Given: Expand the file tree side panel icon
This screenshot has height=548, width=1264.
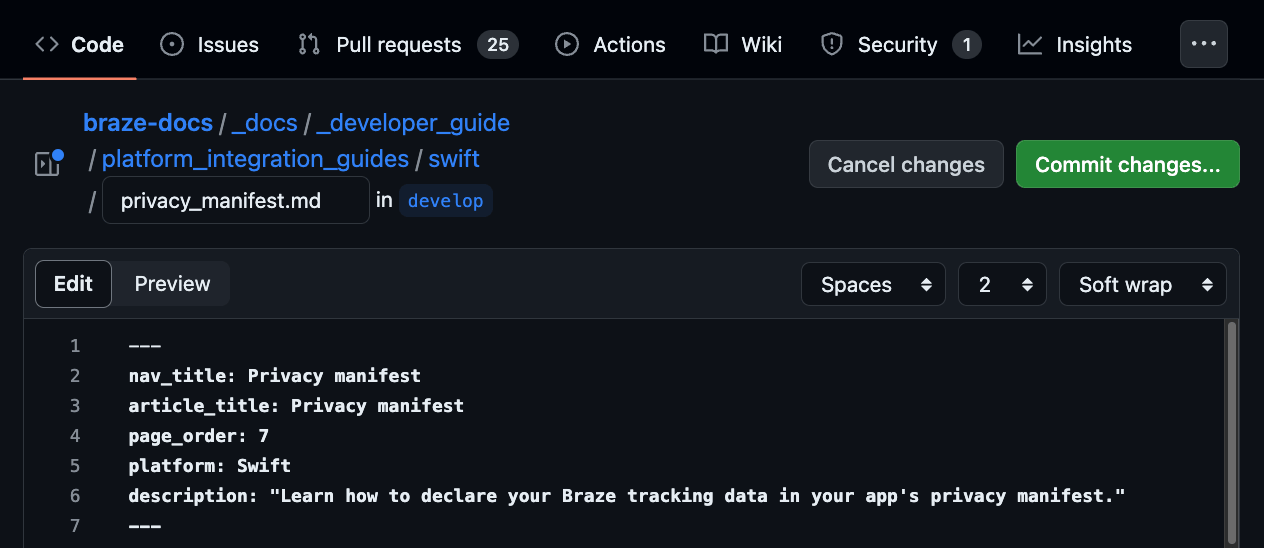Looking at the screenshot, I should [x=48, y=162].
